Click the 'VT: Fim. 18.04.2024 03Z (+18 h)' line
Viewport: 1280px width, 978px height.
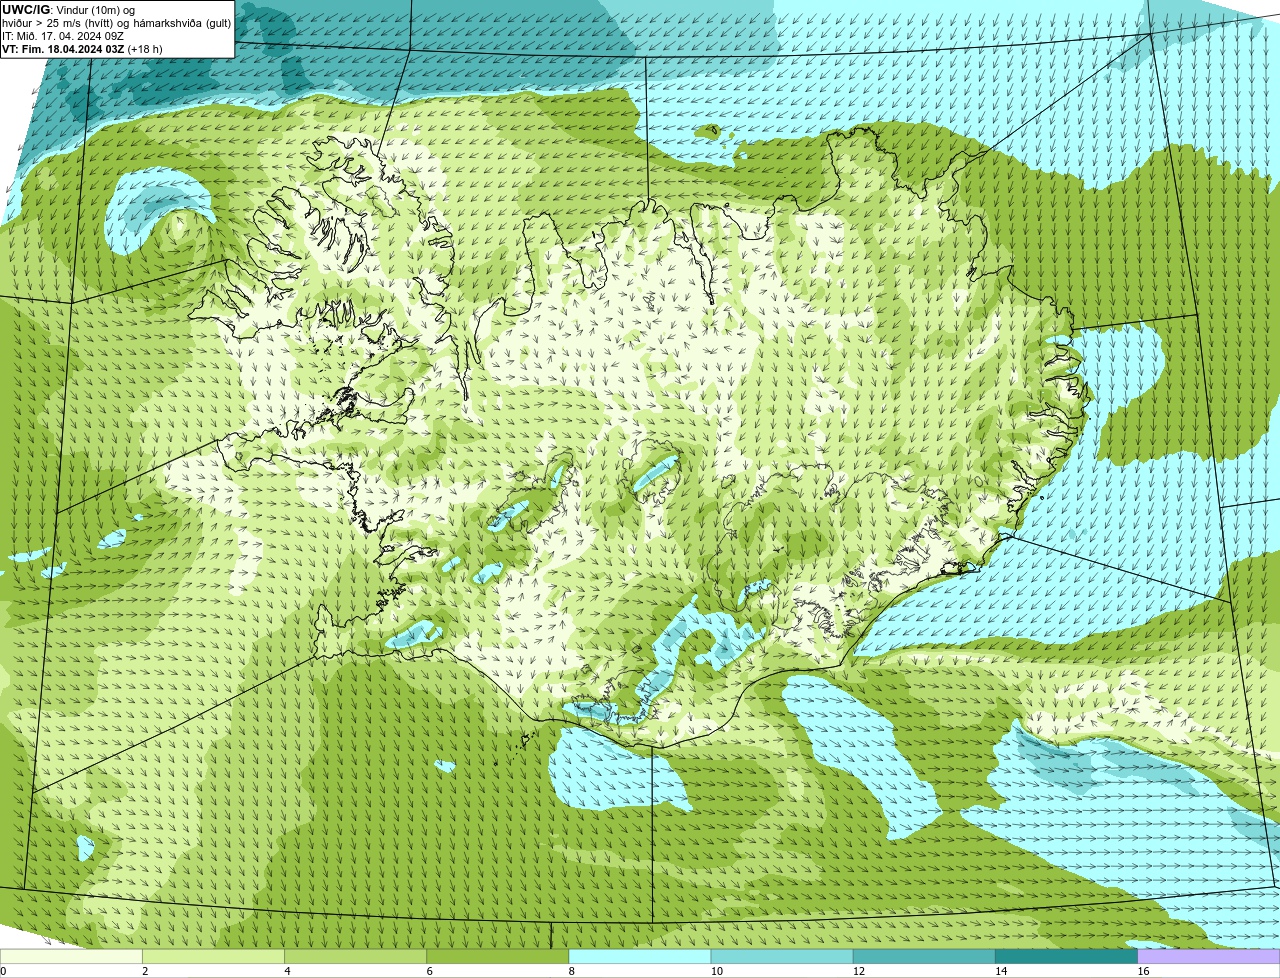point(82,49)
